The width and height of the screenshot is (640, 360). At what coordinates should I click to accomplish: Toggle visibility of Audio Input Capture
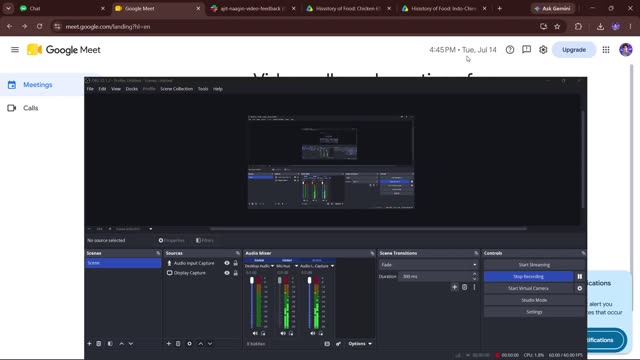click(227, 263)
